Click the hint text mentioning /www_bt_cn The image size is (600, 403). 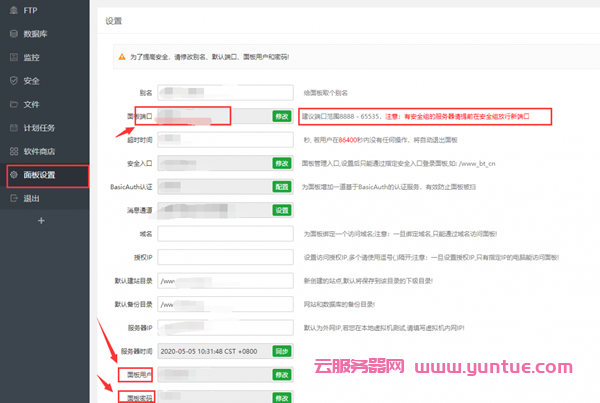[x=398, y=163]
